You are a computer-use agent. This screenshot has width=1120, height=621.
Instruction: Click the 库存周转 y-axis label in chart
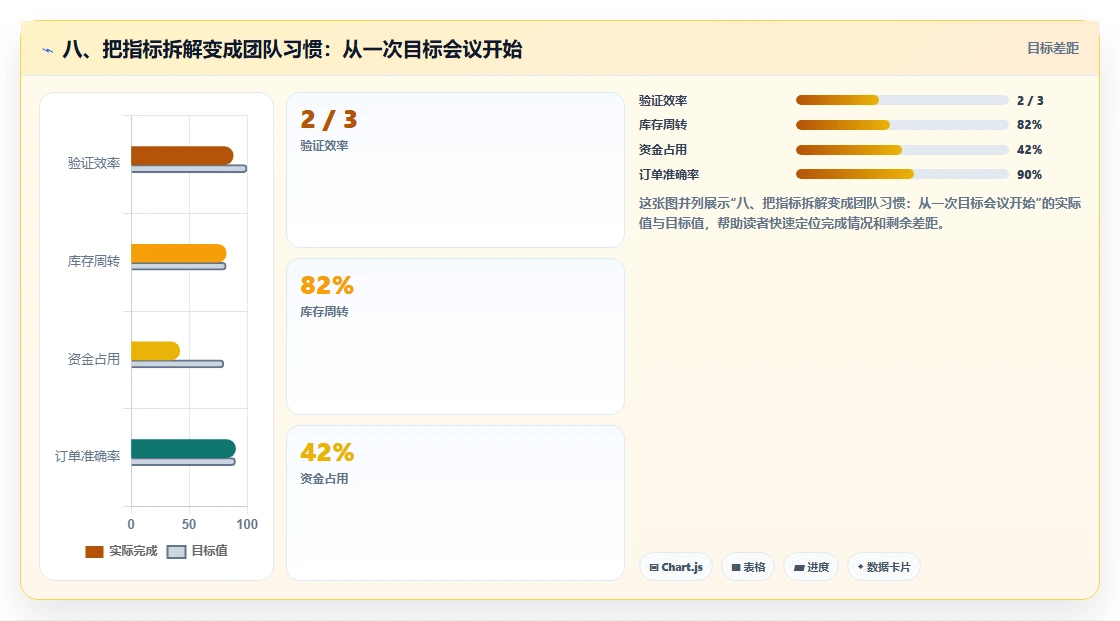pyautogui.click(x=94, y=261)
